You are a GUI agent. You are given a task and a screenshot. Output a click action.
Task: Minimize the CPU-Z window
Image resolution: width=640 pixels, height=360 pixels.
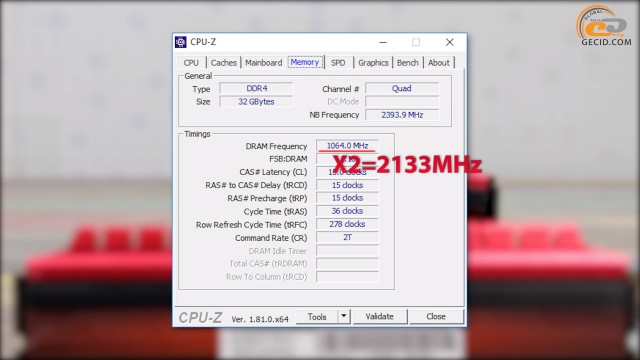383,42
